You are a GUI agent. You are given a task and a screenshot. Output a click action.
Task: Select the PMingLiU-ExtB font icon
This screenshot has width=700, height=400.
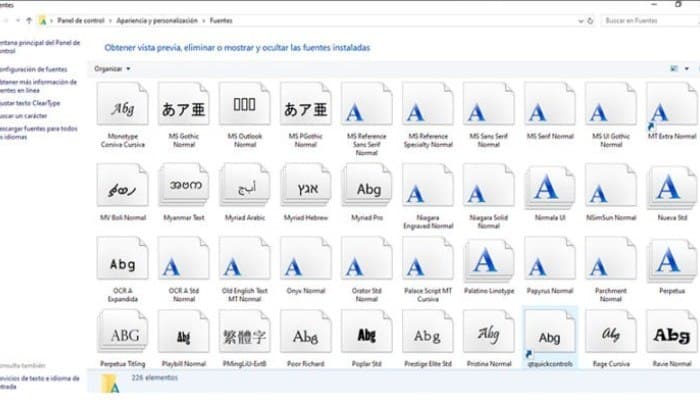click(245, 332)
